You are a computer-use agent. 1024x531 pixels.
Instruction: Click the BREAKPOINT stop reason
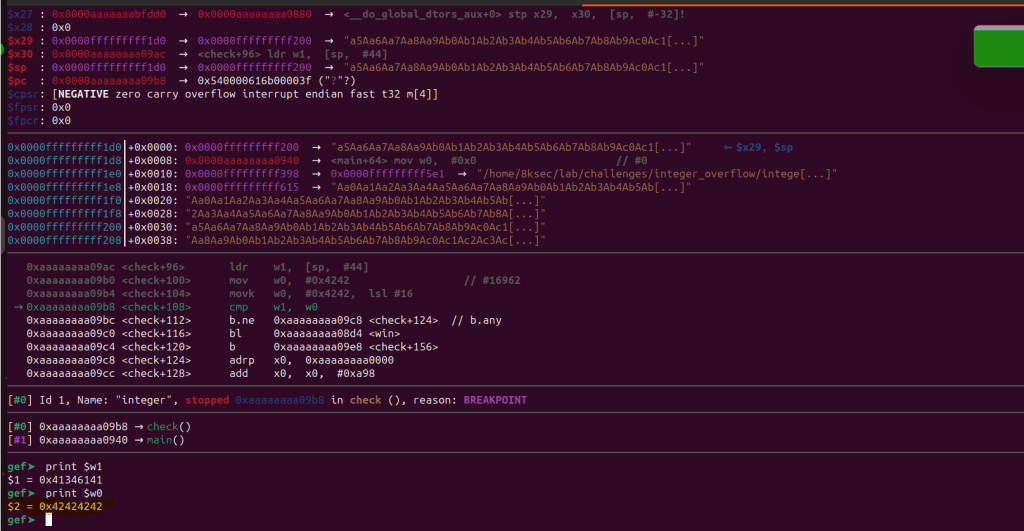coord(495,400)
